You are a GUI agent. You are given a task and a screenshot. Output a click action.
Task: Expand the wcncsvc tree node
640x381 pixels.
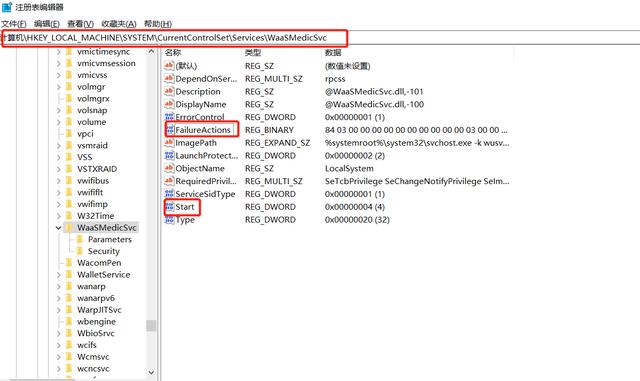pos(58,369)
